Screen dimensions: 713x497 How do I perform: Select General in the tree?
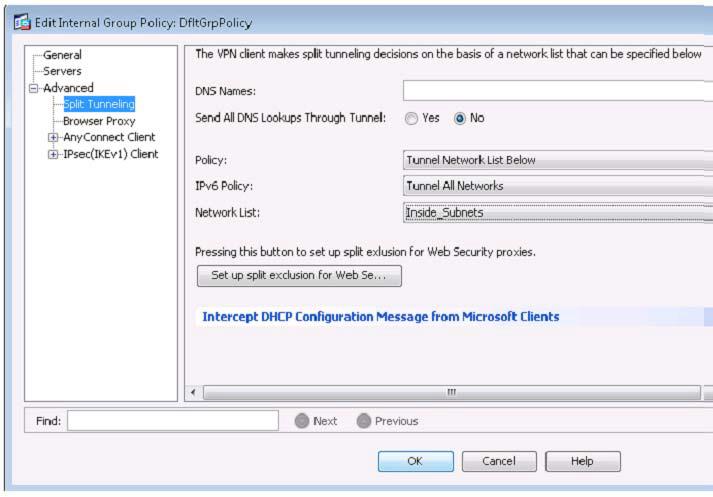[x=62, y=55]
